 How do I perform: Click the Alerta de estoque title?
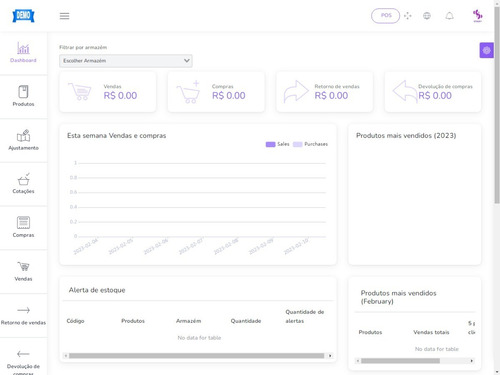[97, 290]
